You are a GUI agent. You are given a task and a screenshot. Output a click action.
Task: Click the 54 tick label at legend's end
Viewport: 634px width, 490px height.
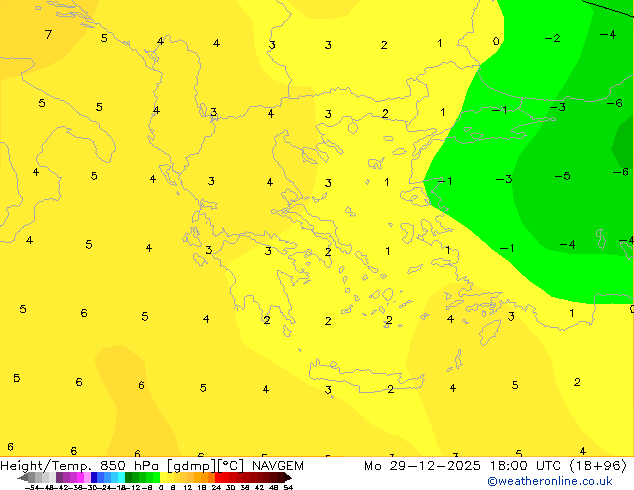[x=288, y=487]
